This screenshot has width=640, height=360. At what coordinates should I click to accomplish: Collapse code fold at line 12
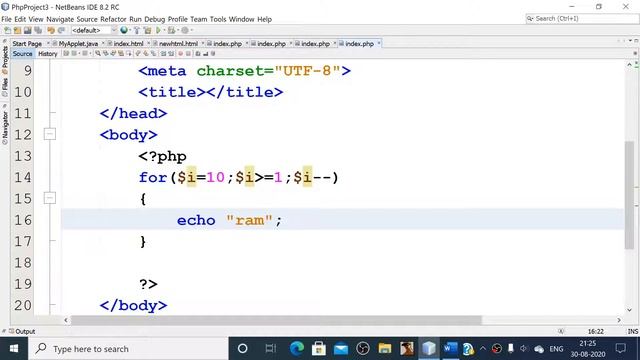click(50, 134)
